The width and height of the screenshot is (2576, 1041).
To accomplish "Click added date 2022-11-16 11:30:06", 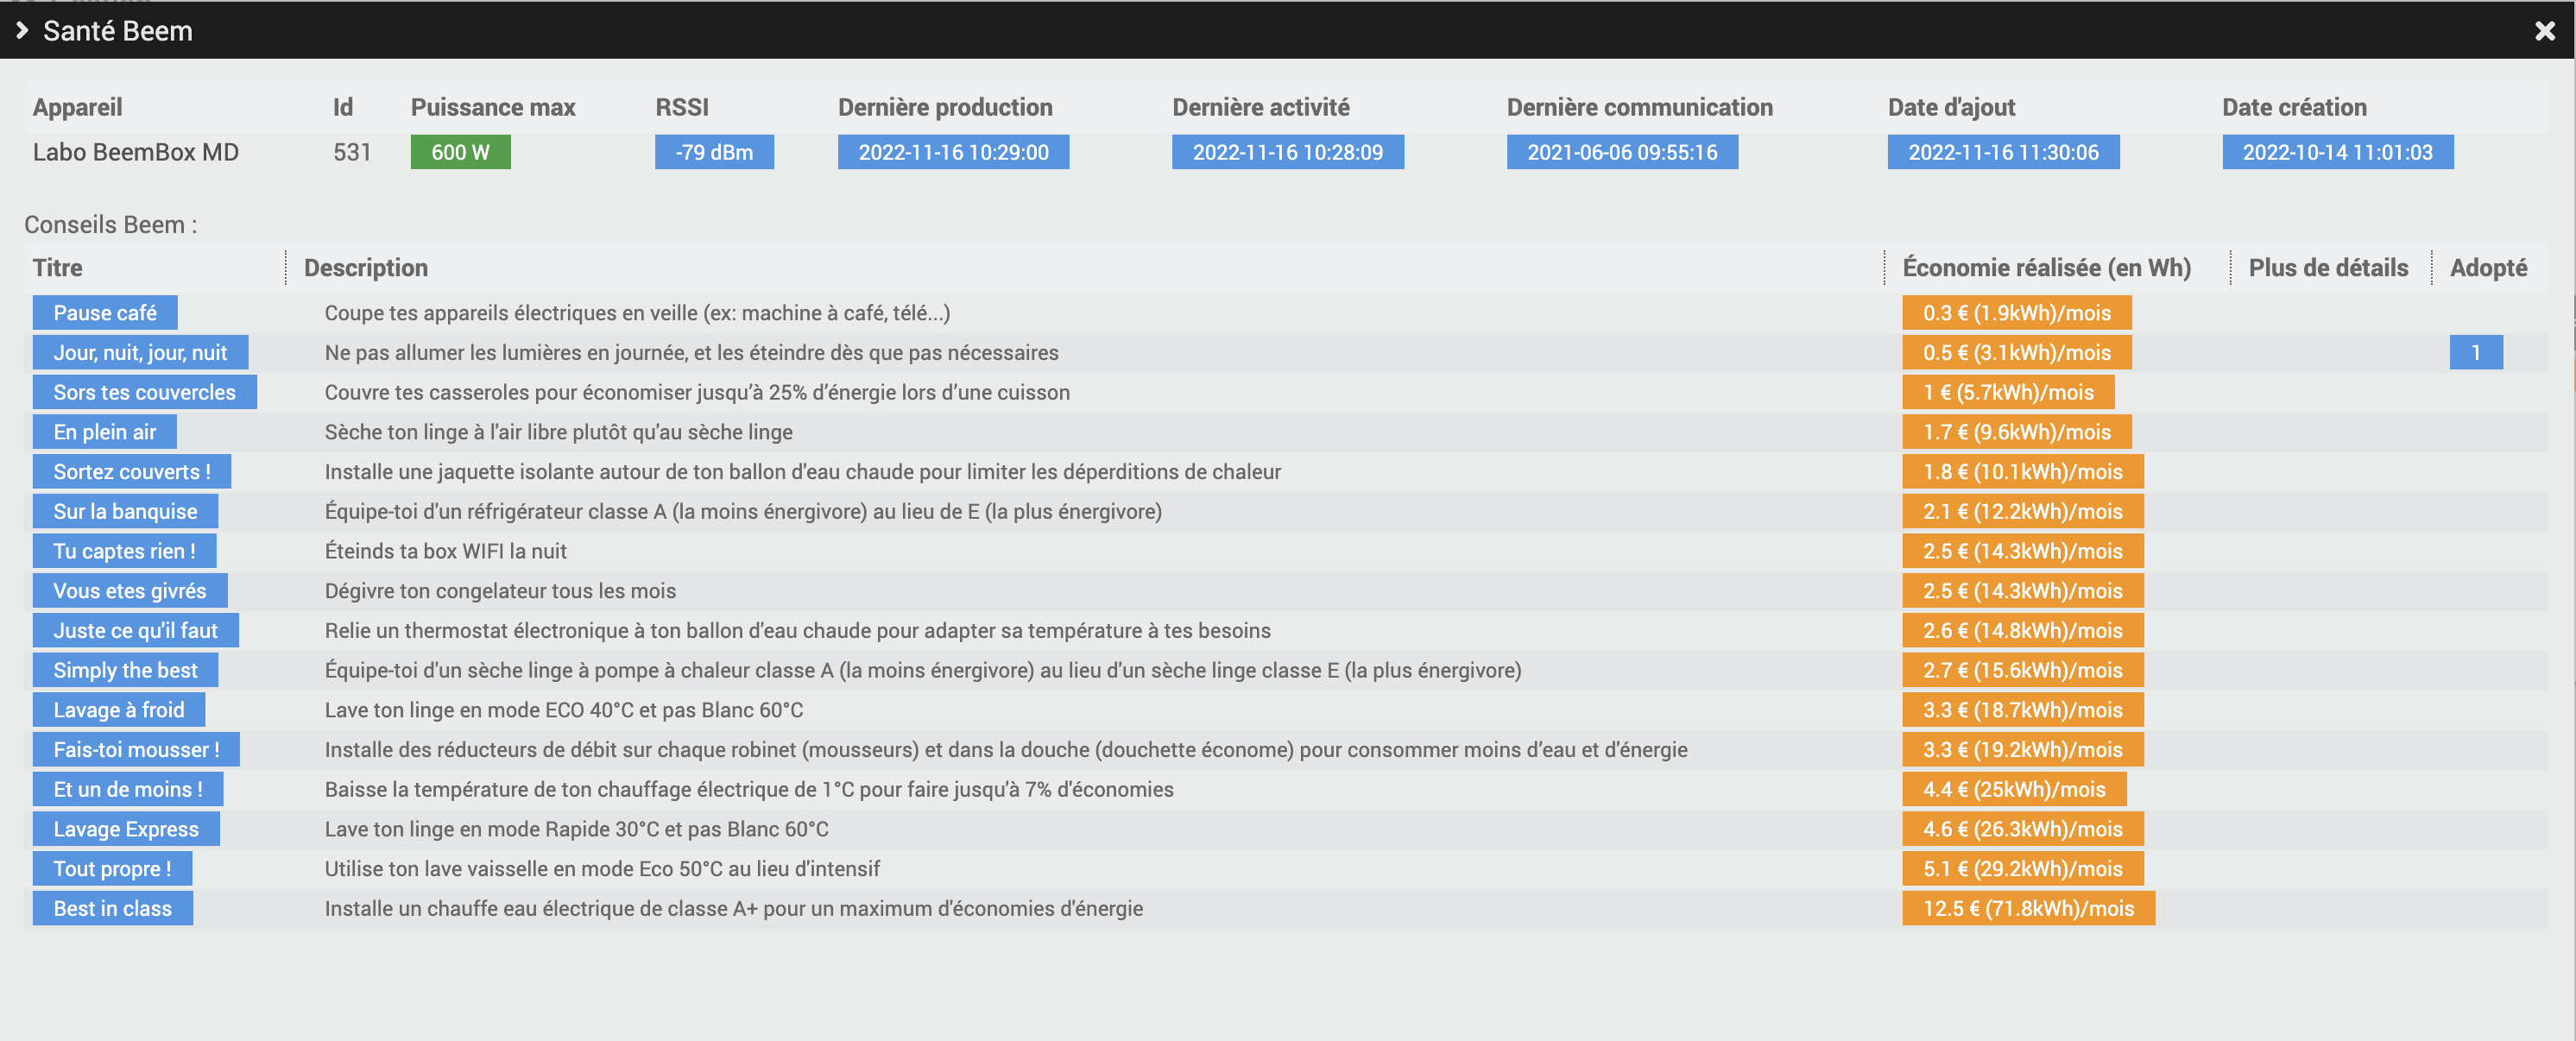I will pyautogui.click(x=2003, y=152).
